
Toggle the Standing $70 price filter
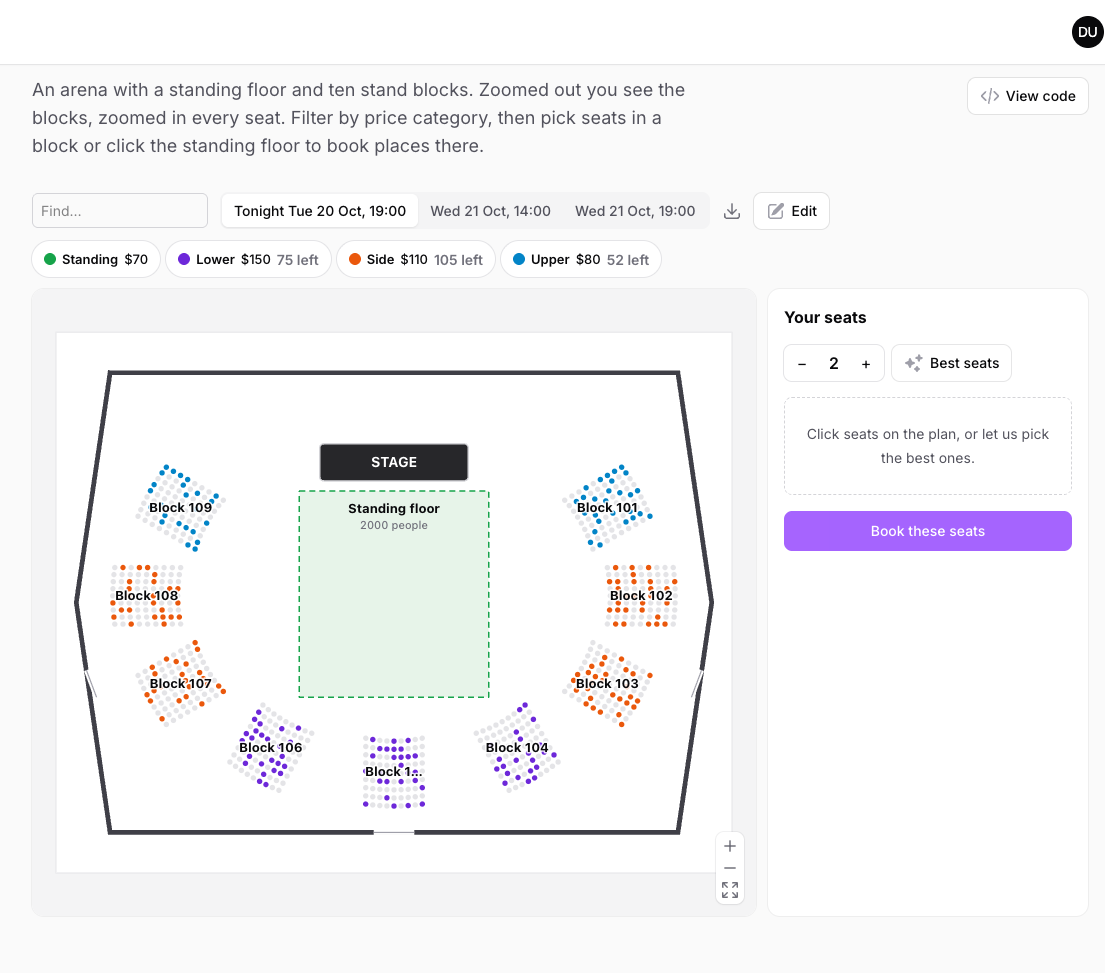coord(96,259)
